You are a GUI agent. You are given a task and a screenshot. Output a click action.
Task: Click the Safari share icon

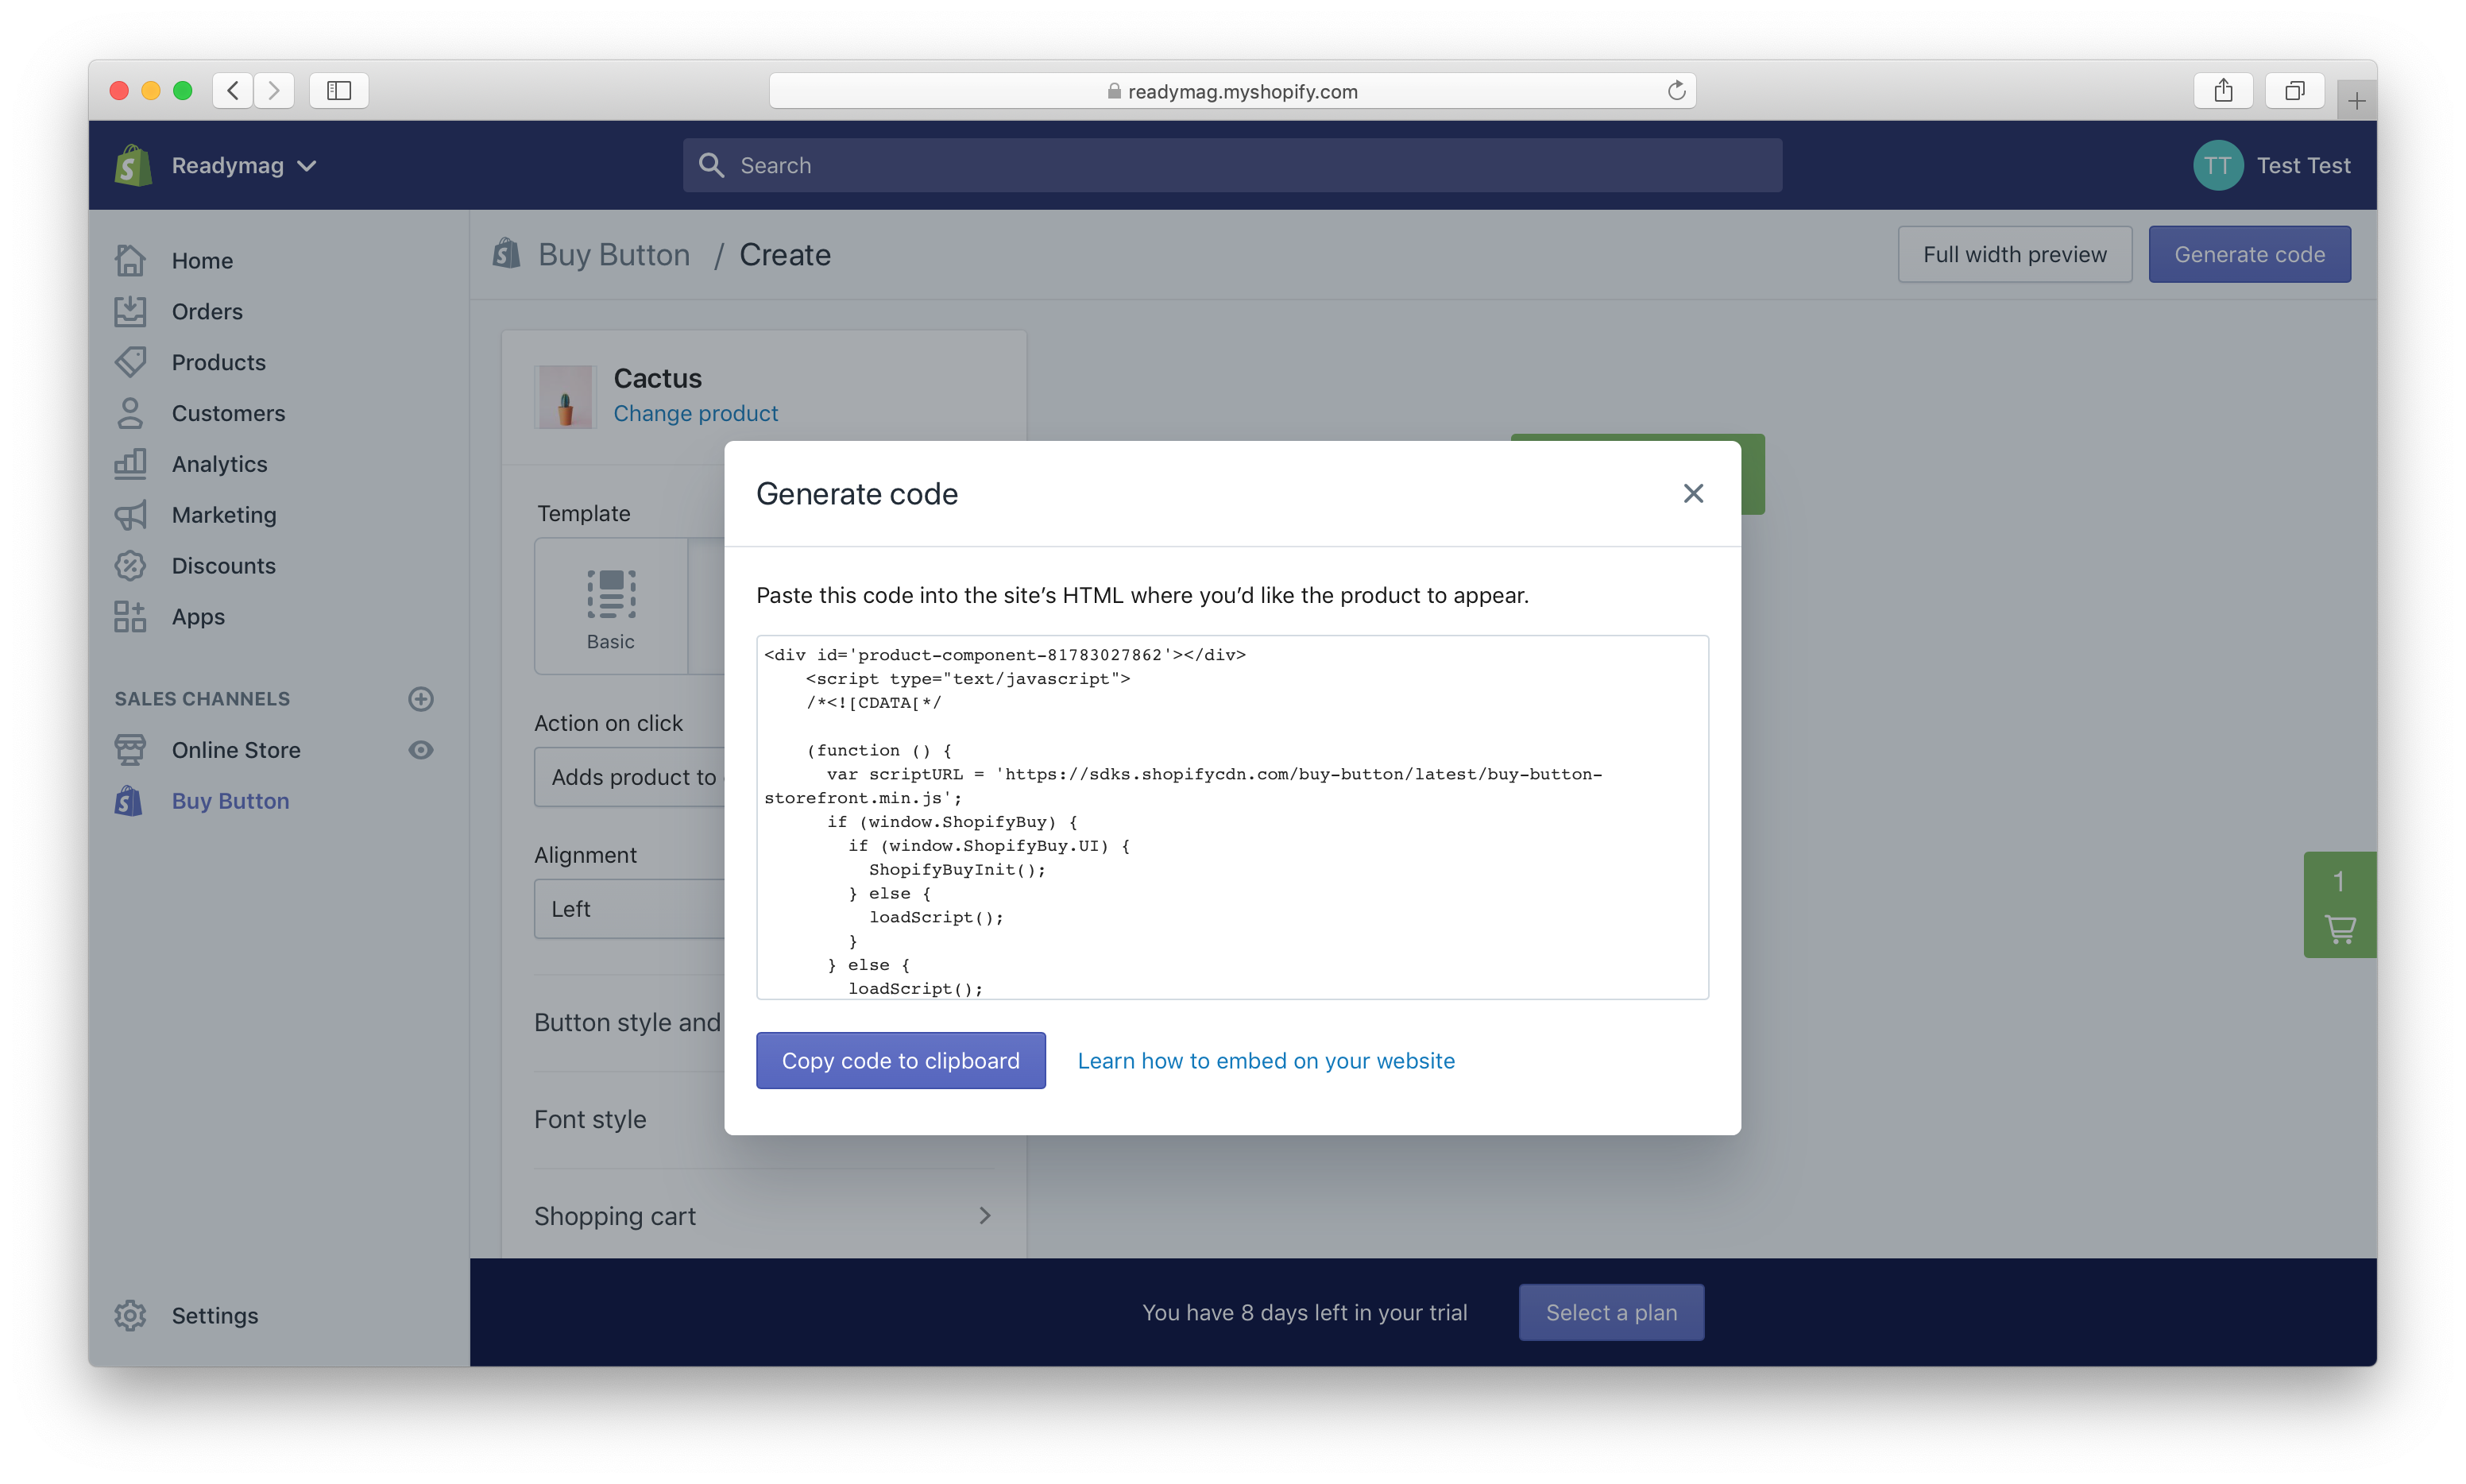2222,91
